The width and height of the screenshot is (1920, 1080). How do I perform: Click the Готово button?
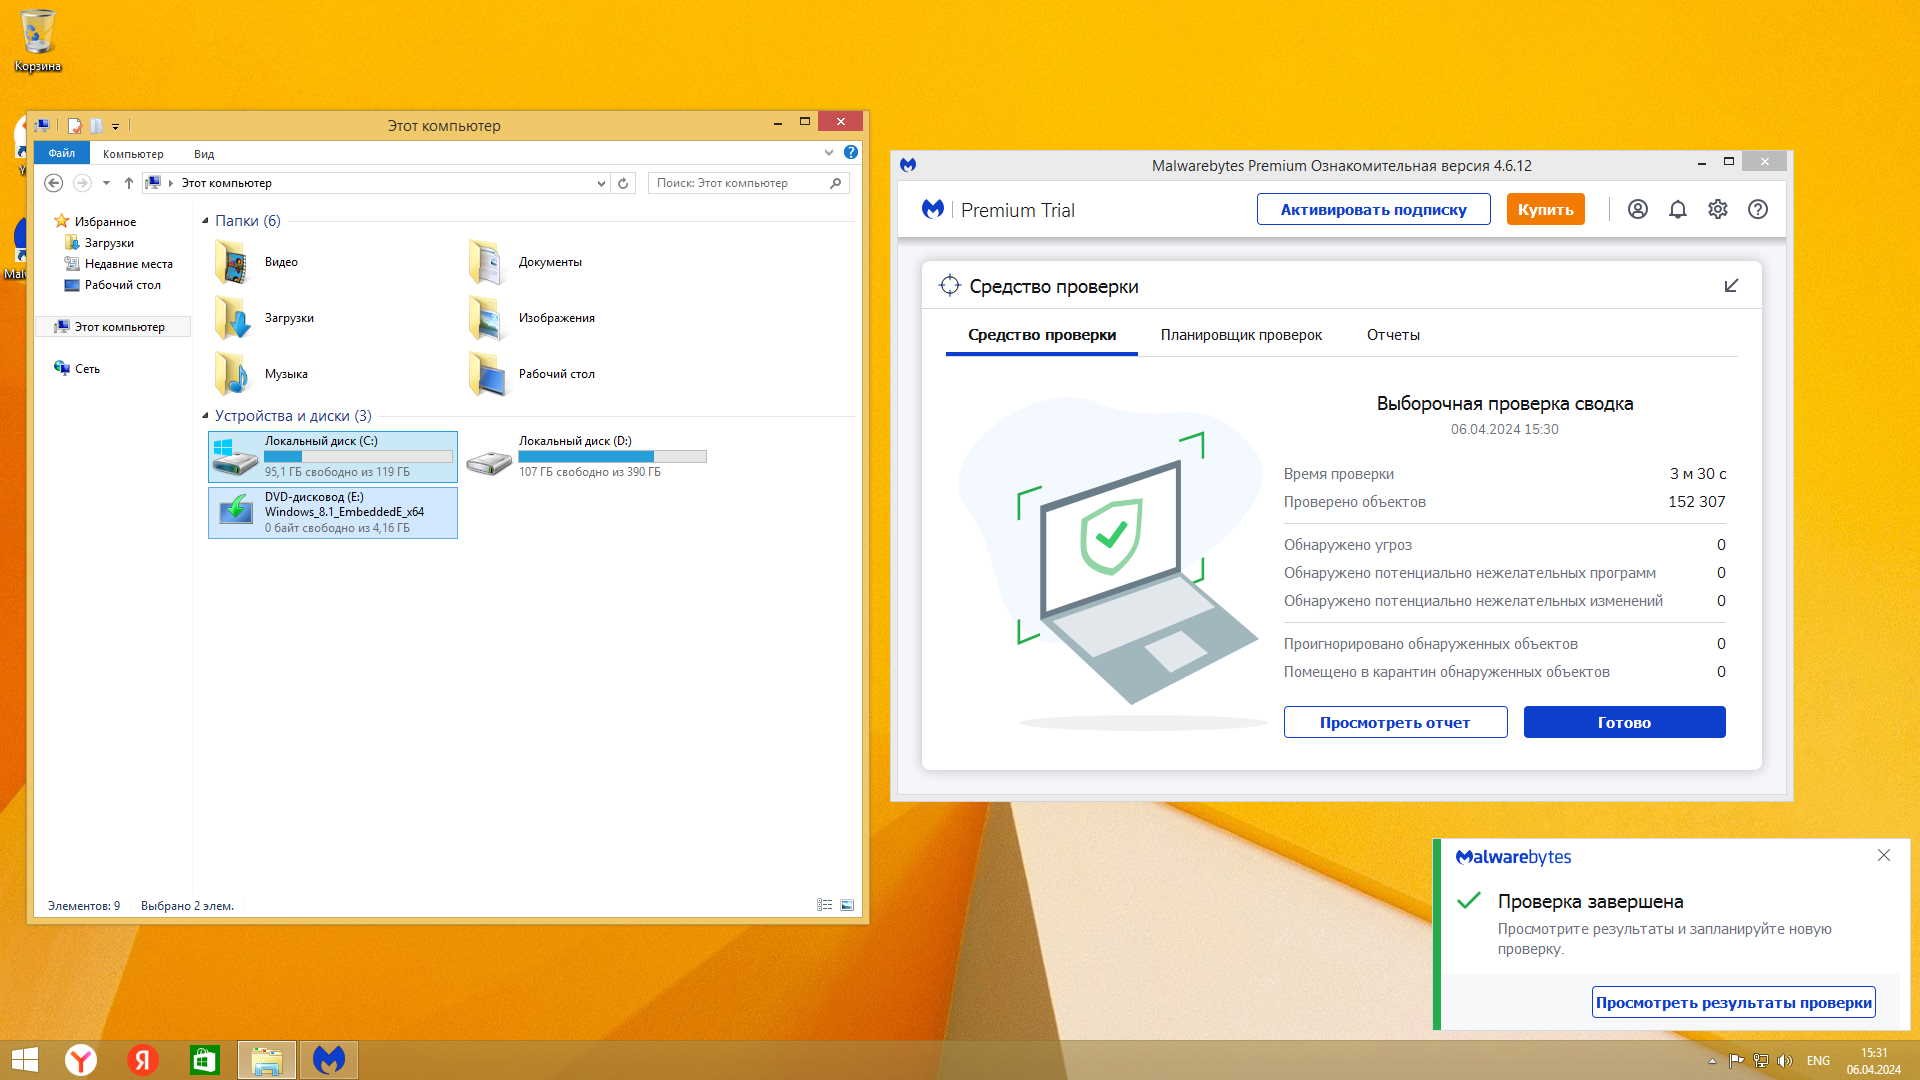click(1623, 722)
